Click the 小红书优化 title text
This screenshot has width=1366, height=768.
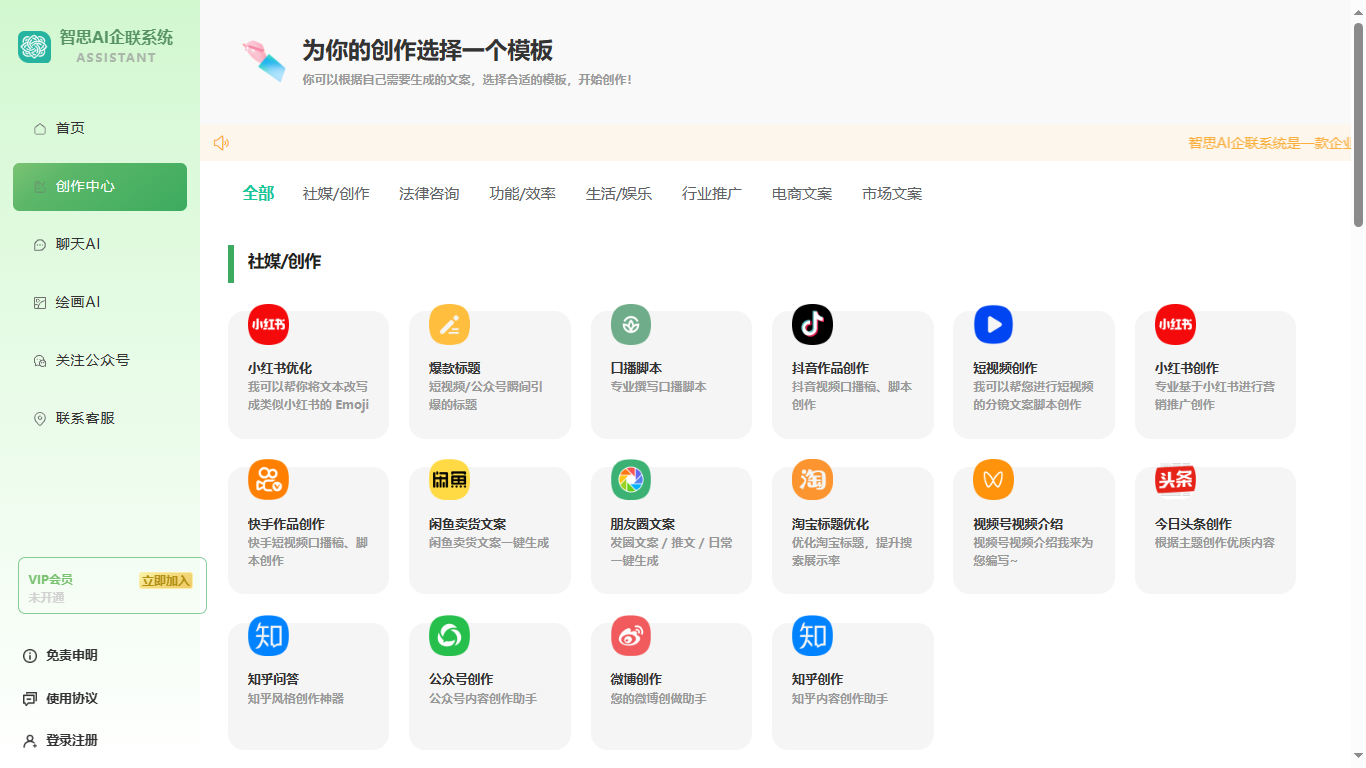(x=280, y=368)
